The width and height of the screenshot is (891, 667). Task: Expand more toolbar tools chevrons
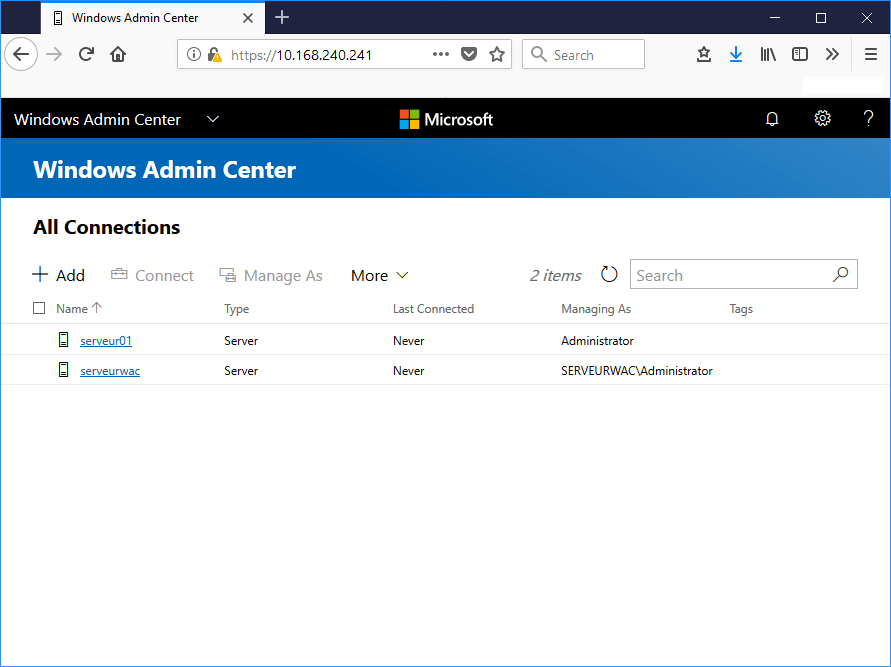832,55
